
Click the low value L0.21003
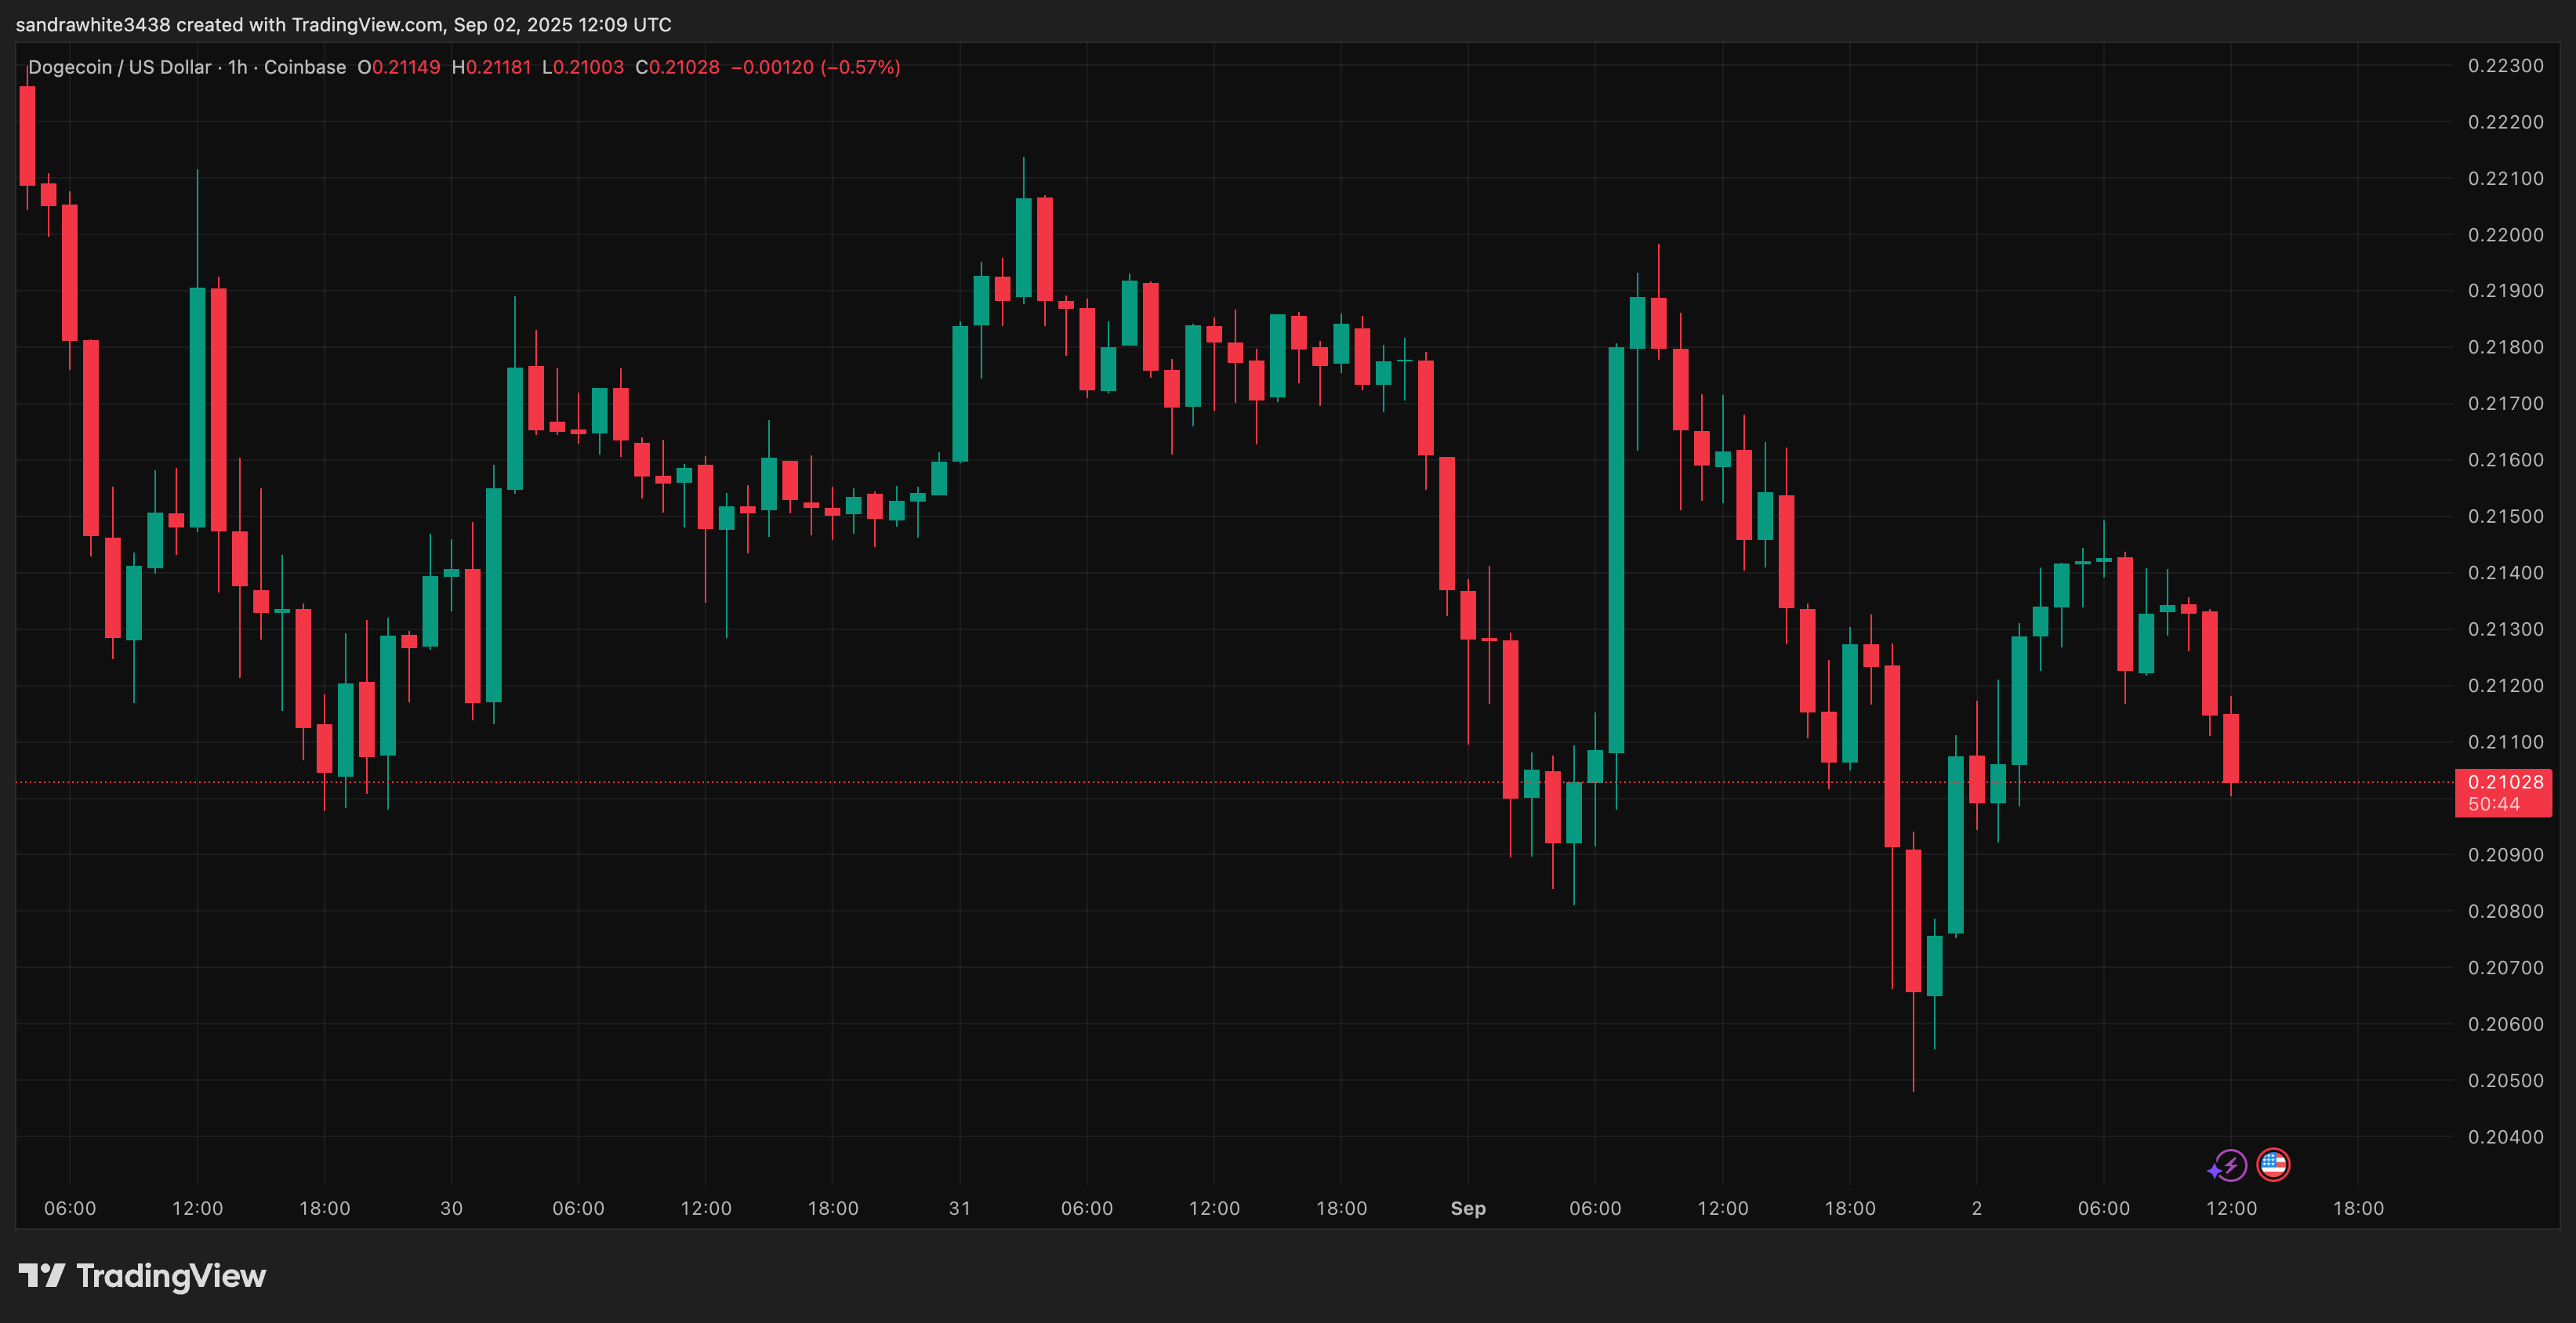coord(583,67)
